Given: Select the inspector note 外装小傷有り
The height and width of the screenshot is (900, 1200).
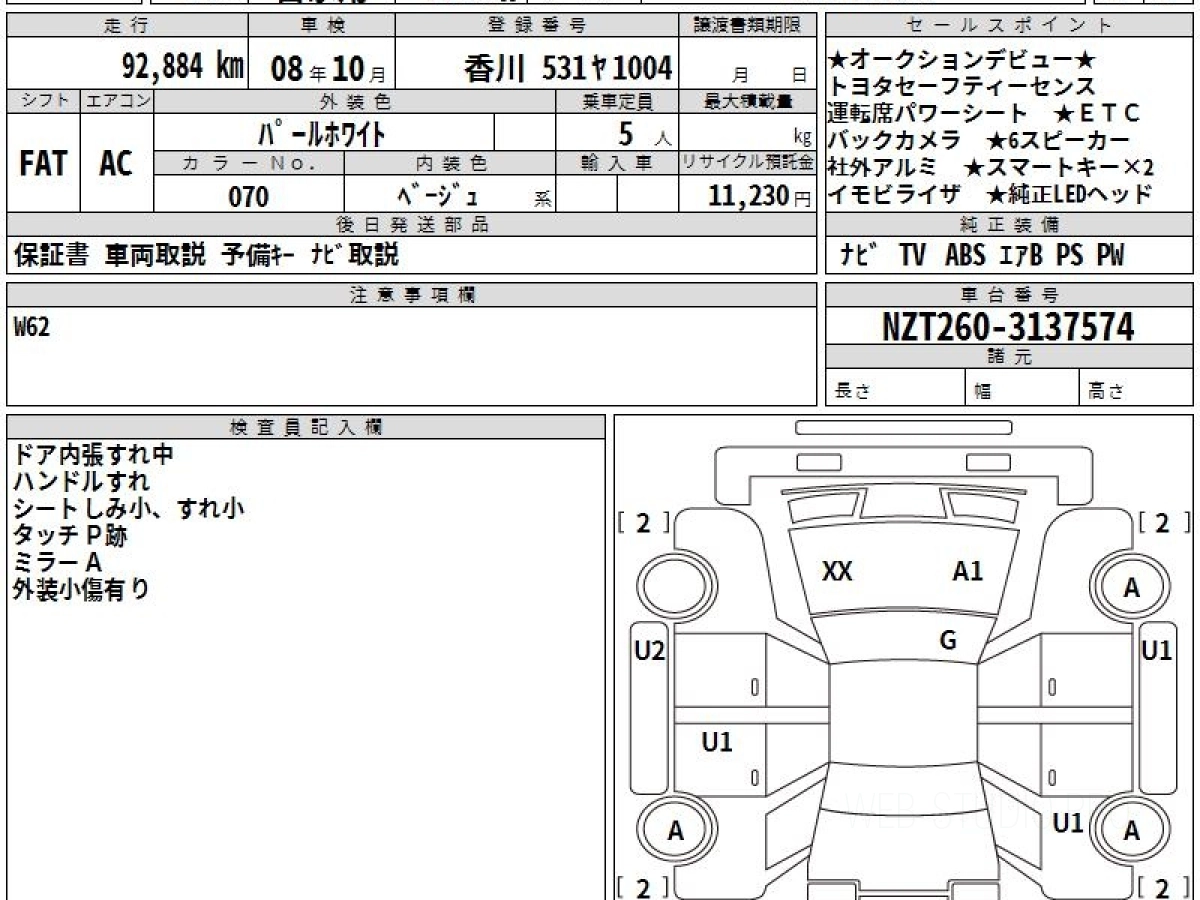Looking at the screenshot, I should (81, 589).
